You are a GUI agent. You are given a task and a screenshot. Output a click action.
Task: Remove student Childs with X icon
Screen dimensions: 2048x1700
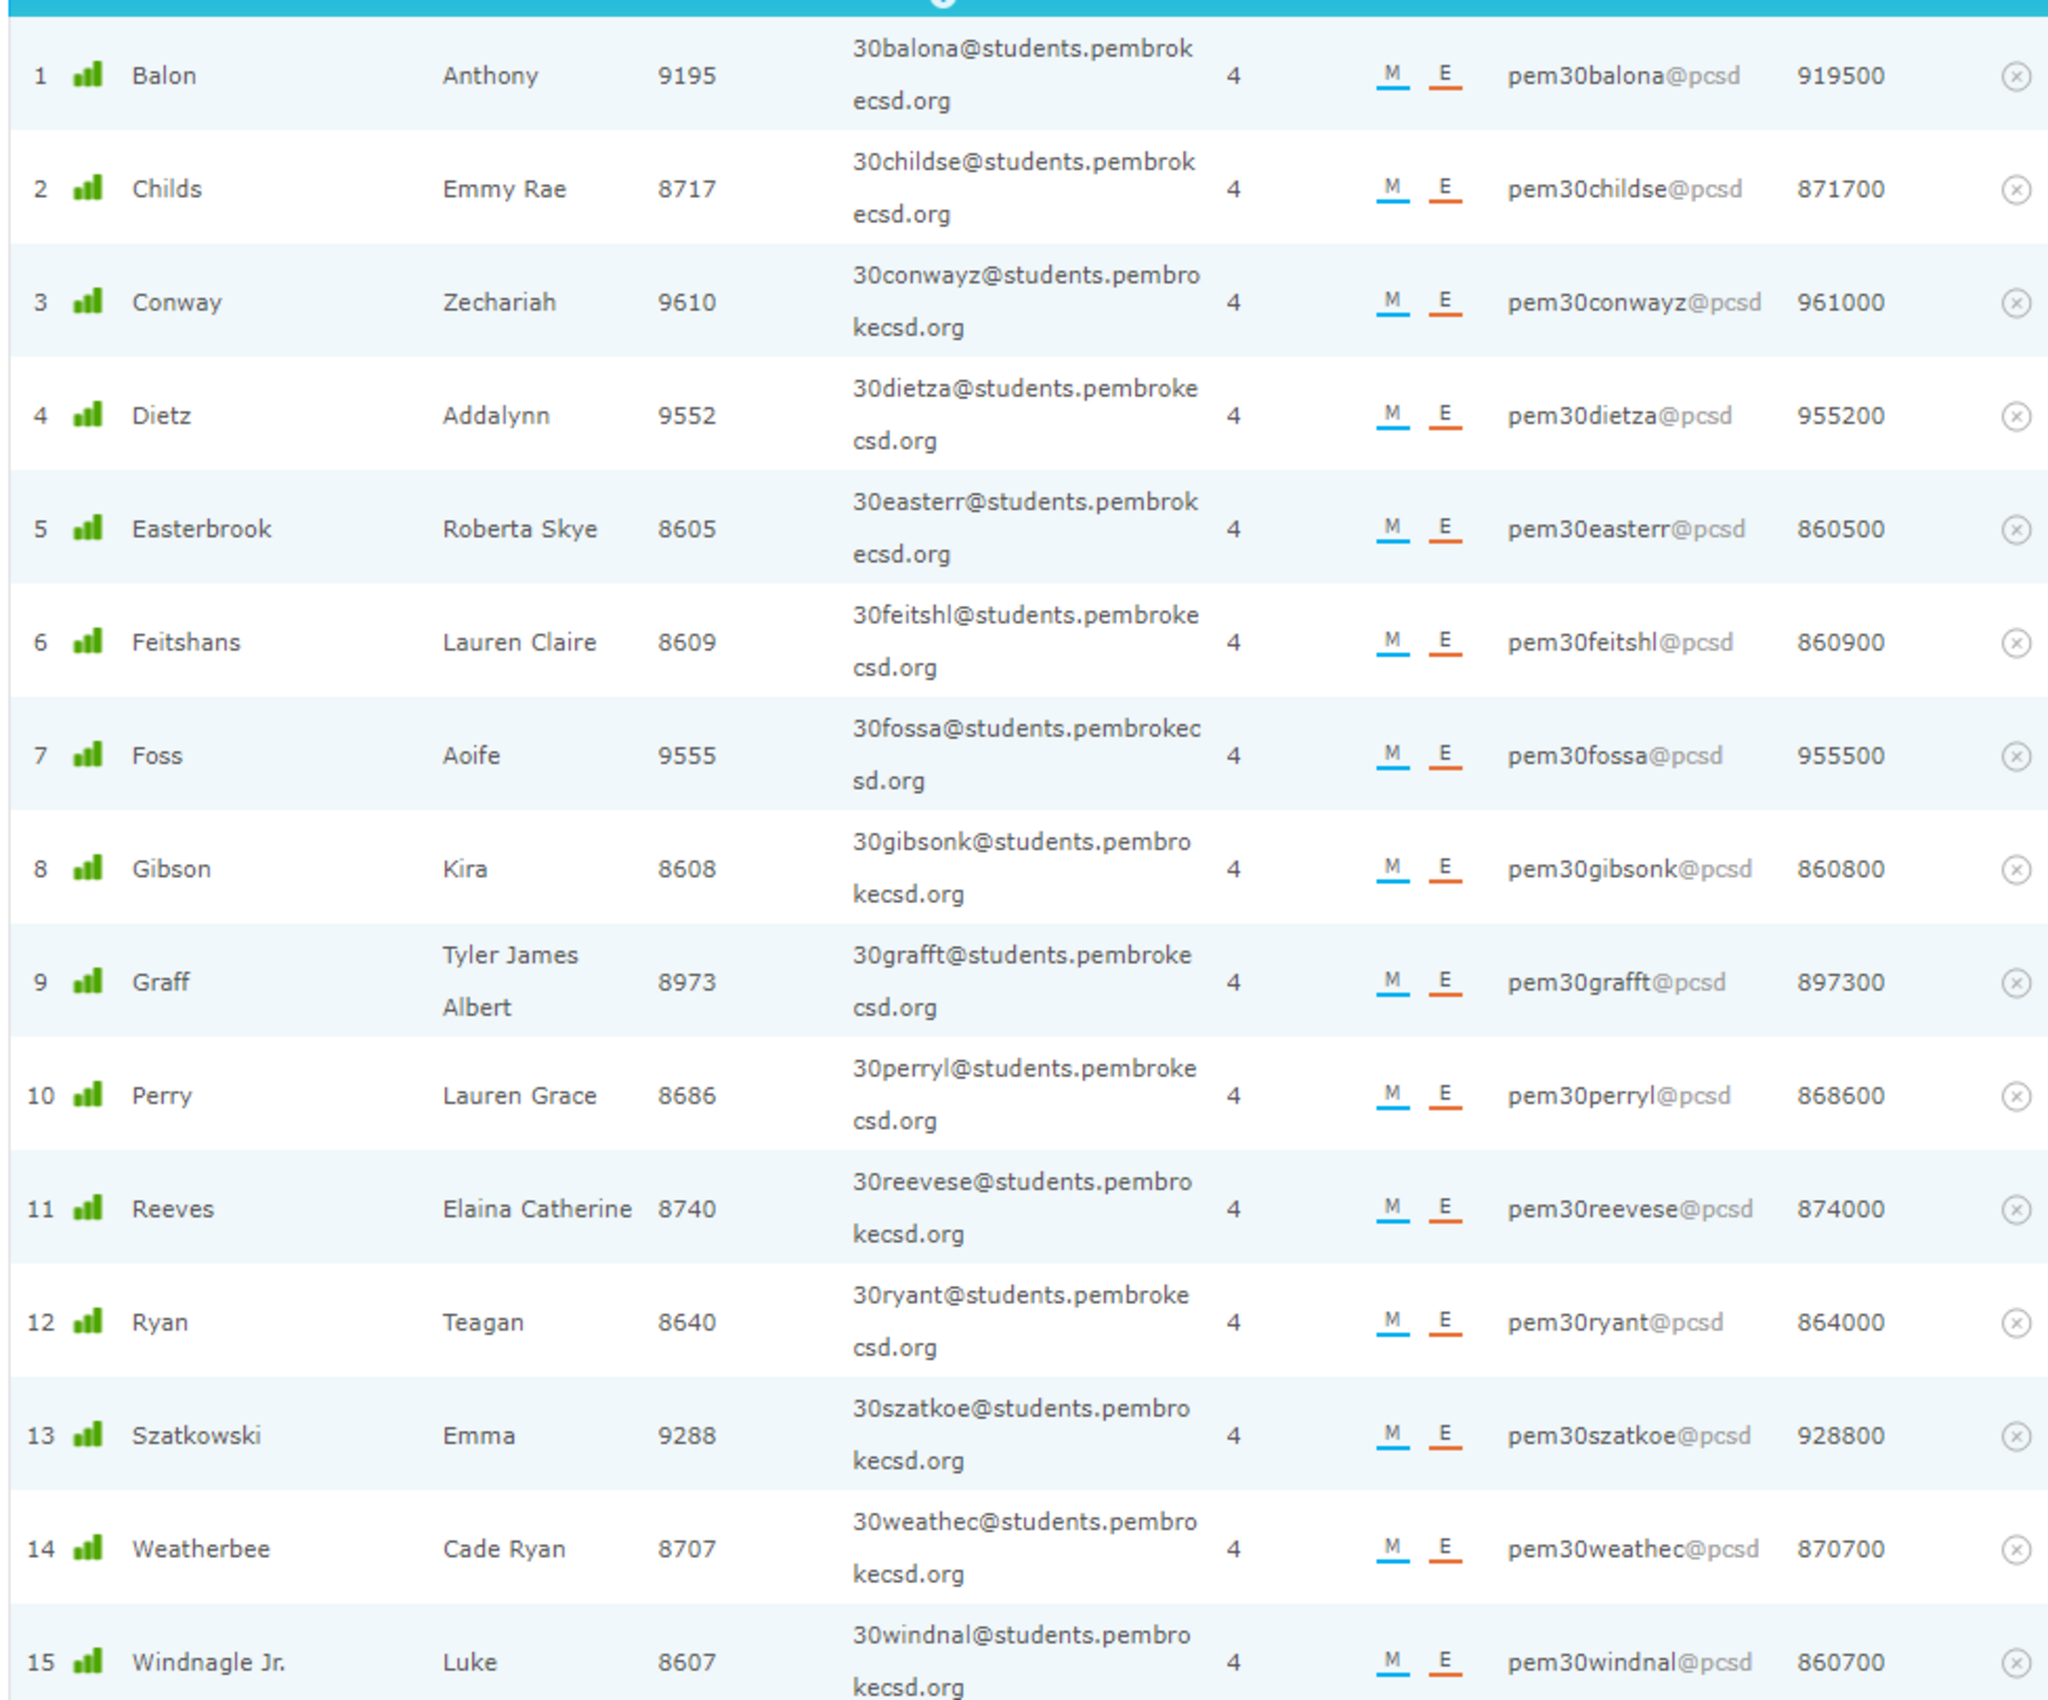tap(2015, 189)
